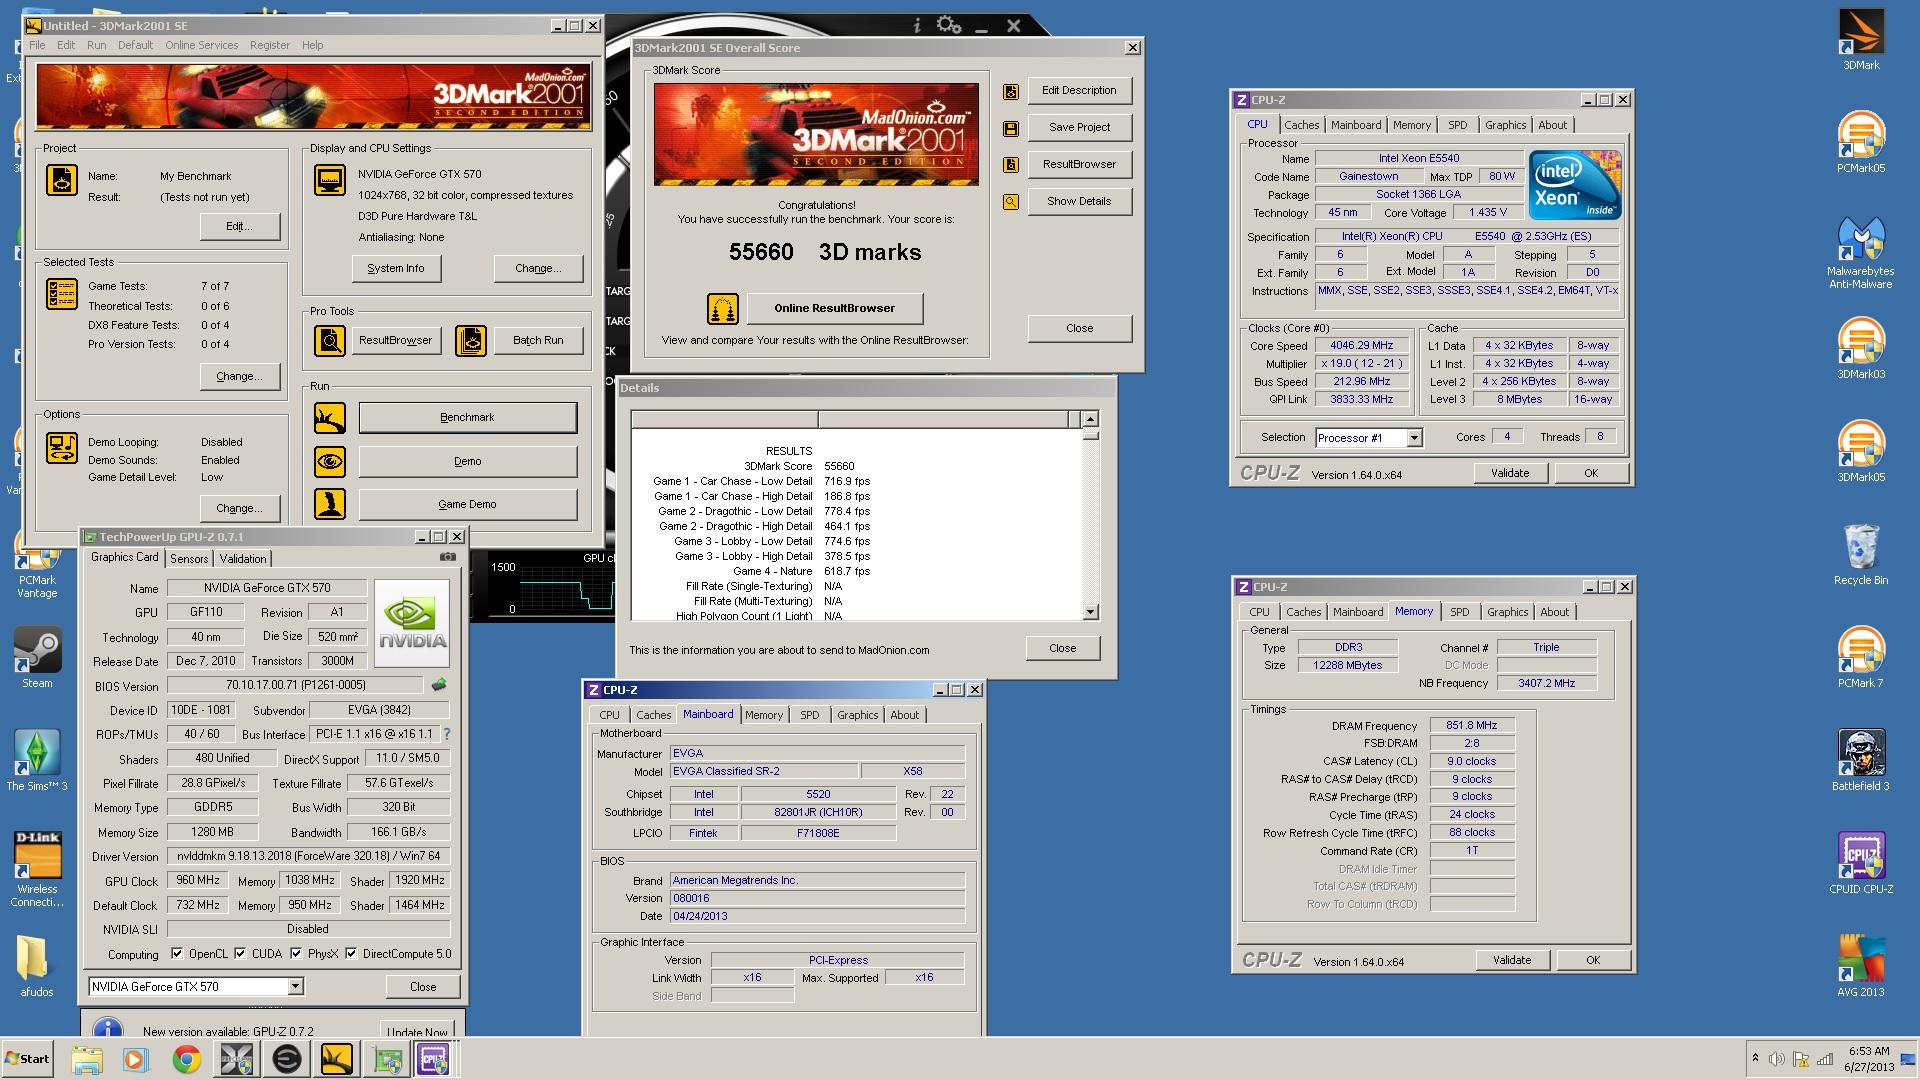
Task: Click the NVIDIA logo in GPU-Z
Action: tap(412, 623)
